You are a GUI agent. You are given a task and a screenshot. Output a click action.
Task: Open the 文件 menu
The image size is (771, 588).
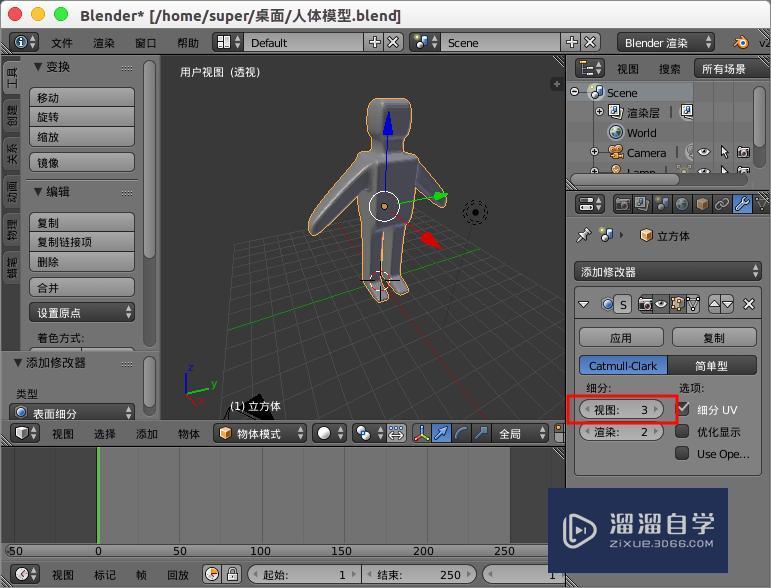coord(61,43)
